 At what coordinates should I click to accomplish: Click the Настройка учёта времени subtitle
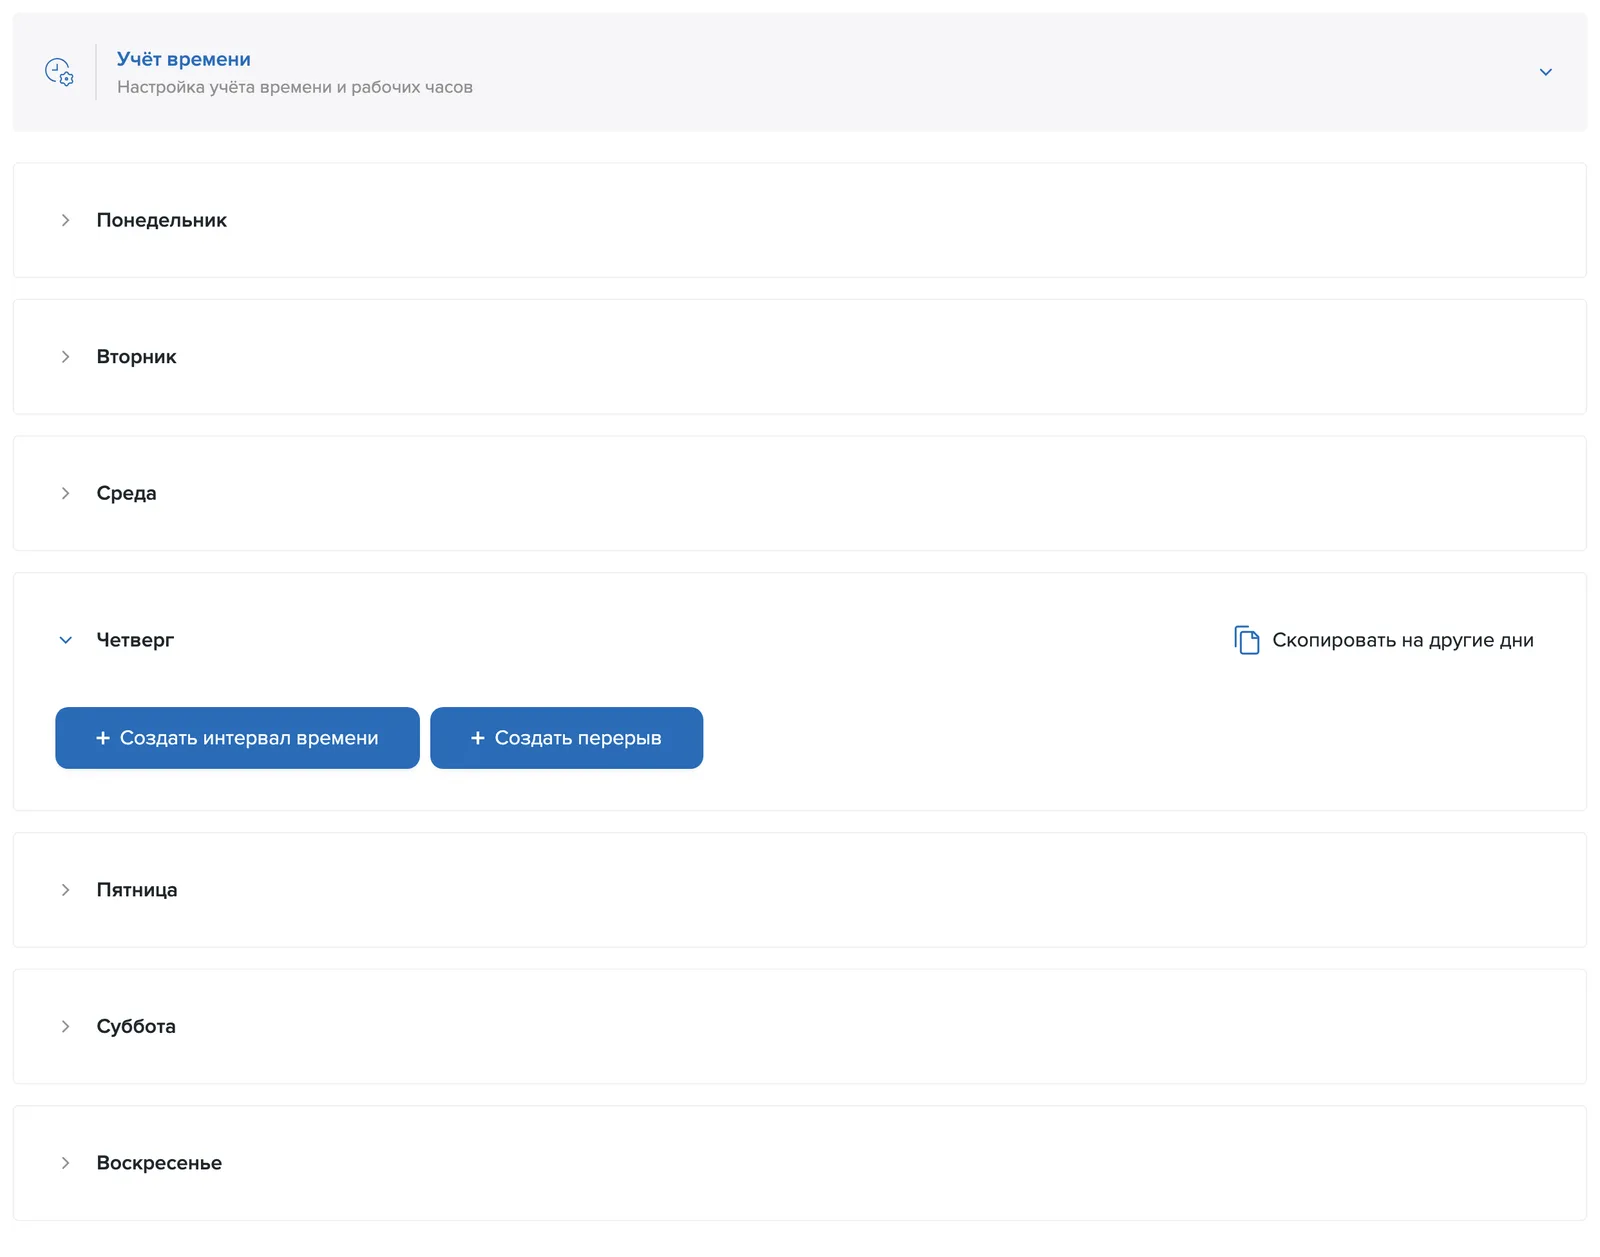tap(295, 87)
